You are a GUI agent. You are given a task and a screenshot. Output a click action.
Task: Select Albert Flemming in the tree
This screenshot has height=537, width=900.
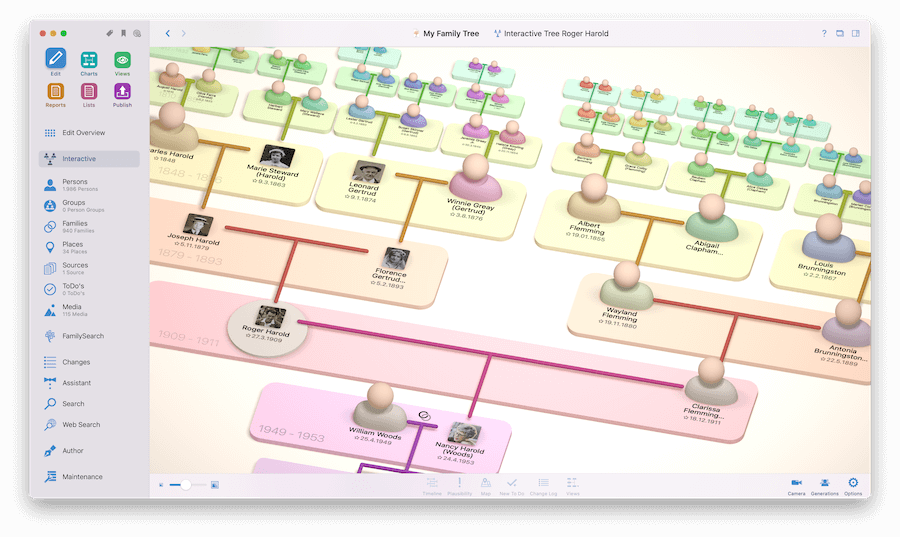pos(592,207)
